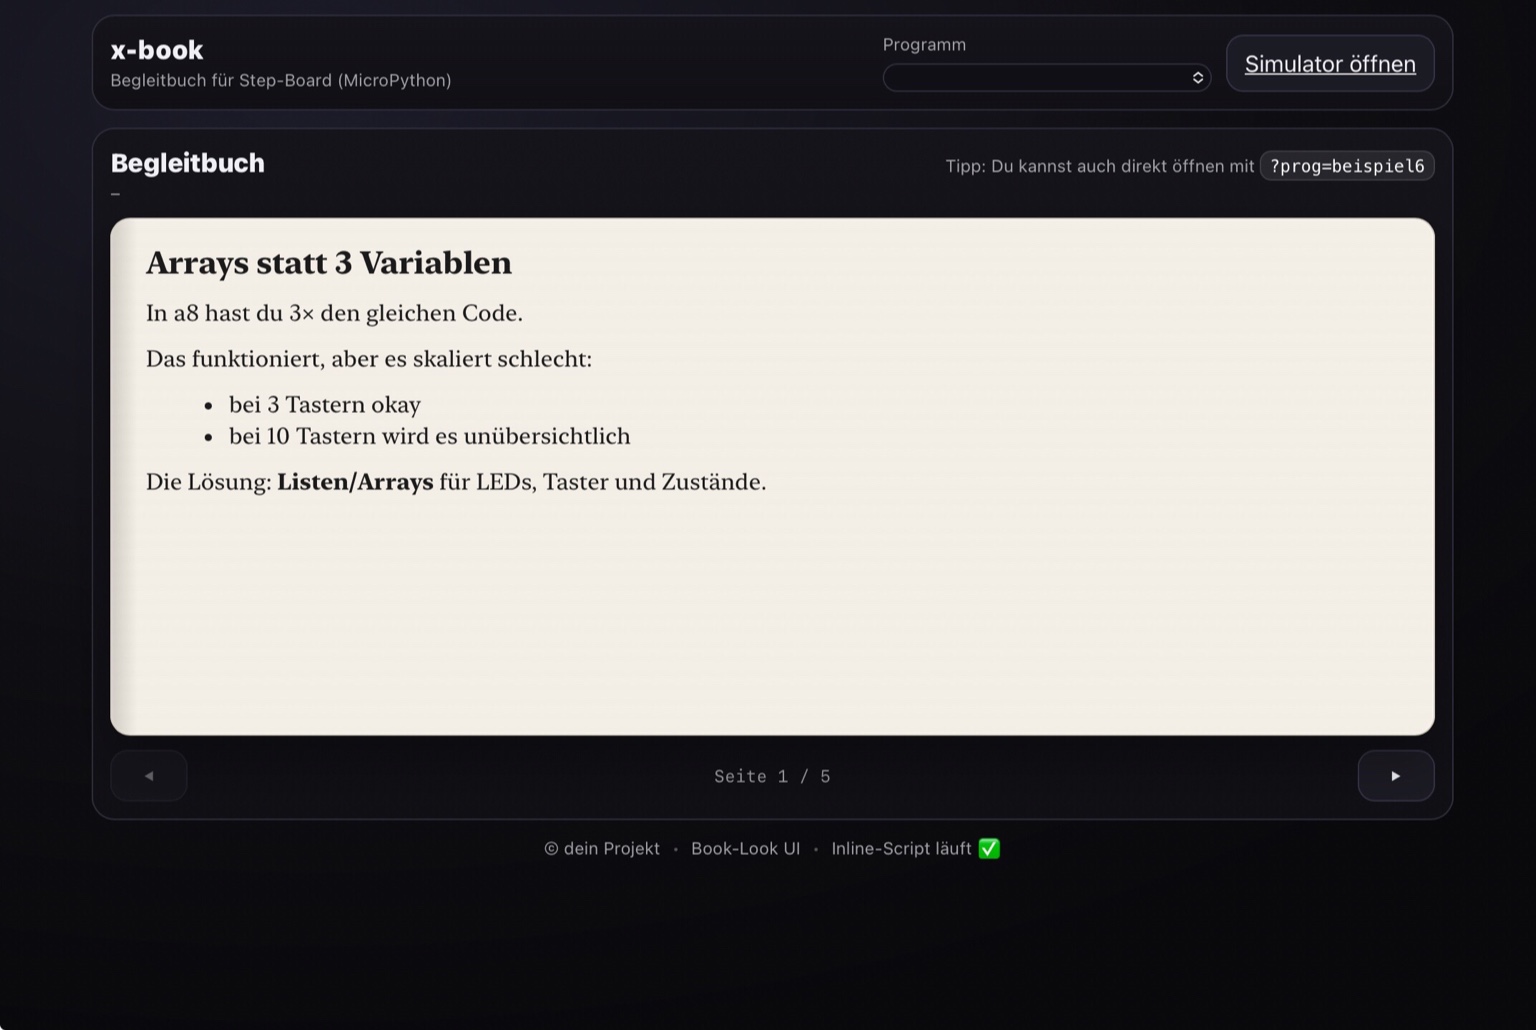Click the Book-Look UI footer link

pos(745,848)
